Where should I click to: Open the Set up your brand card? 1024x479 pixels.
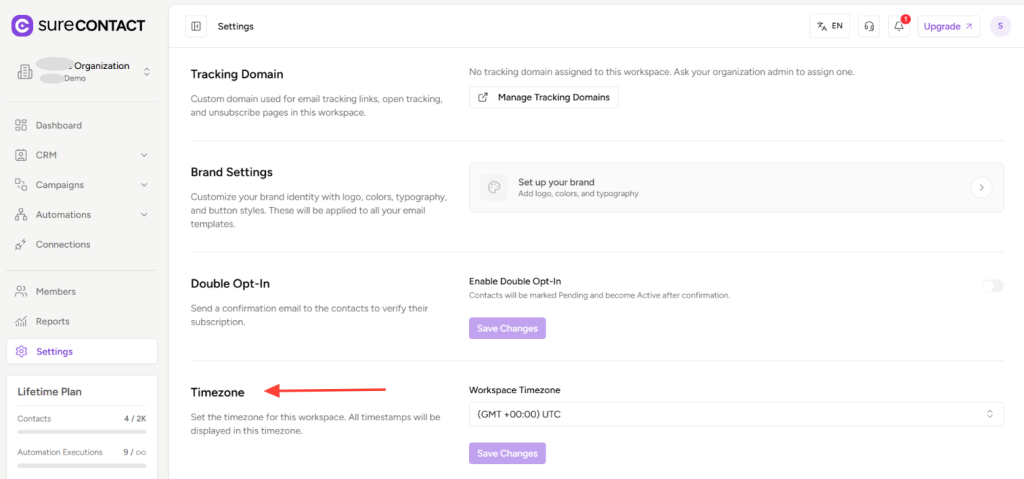pyautogui.click(x=735, y=188)
